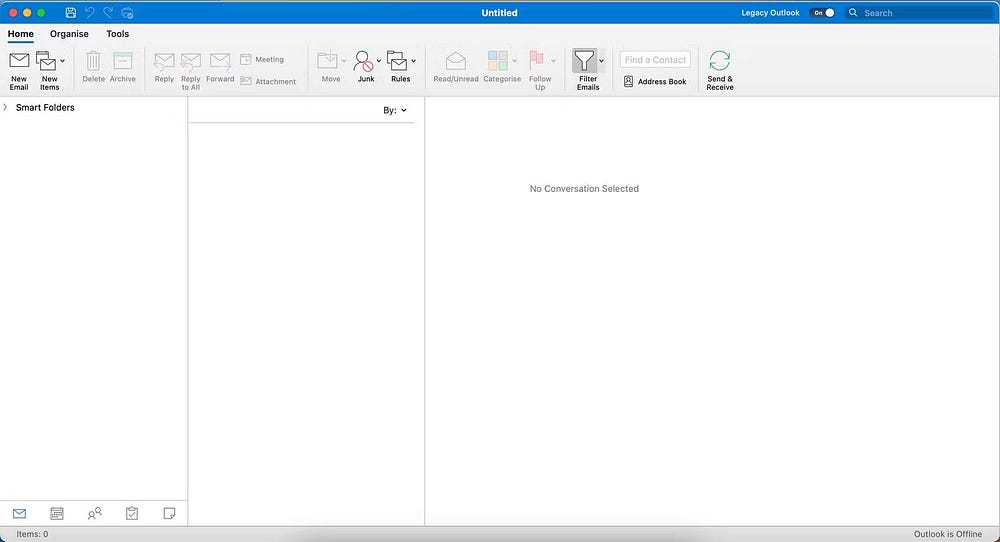Click the Rules icon
Viewport: 1000px width, 542px height.
click(397, 61)
